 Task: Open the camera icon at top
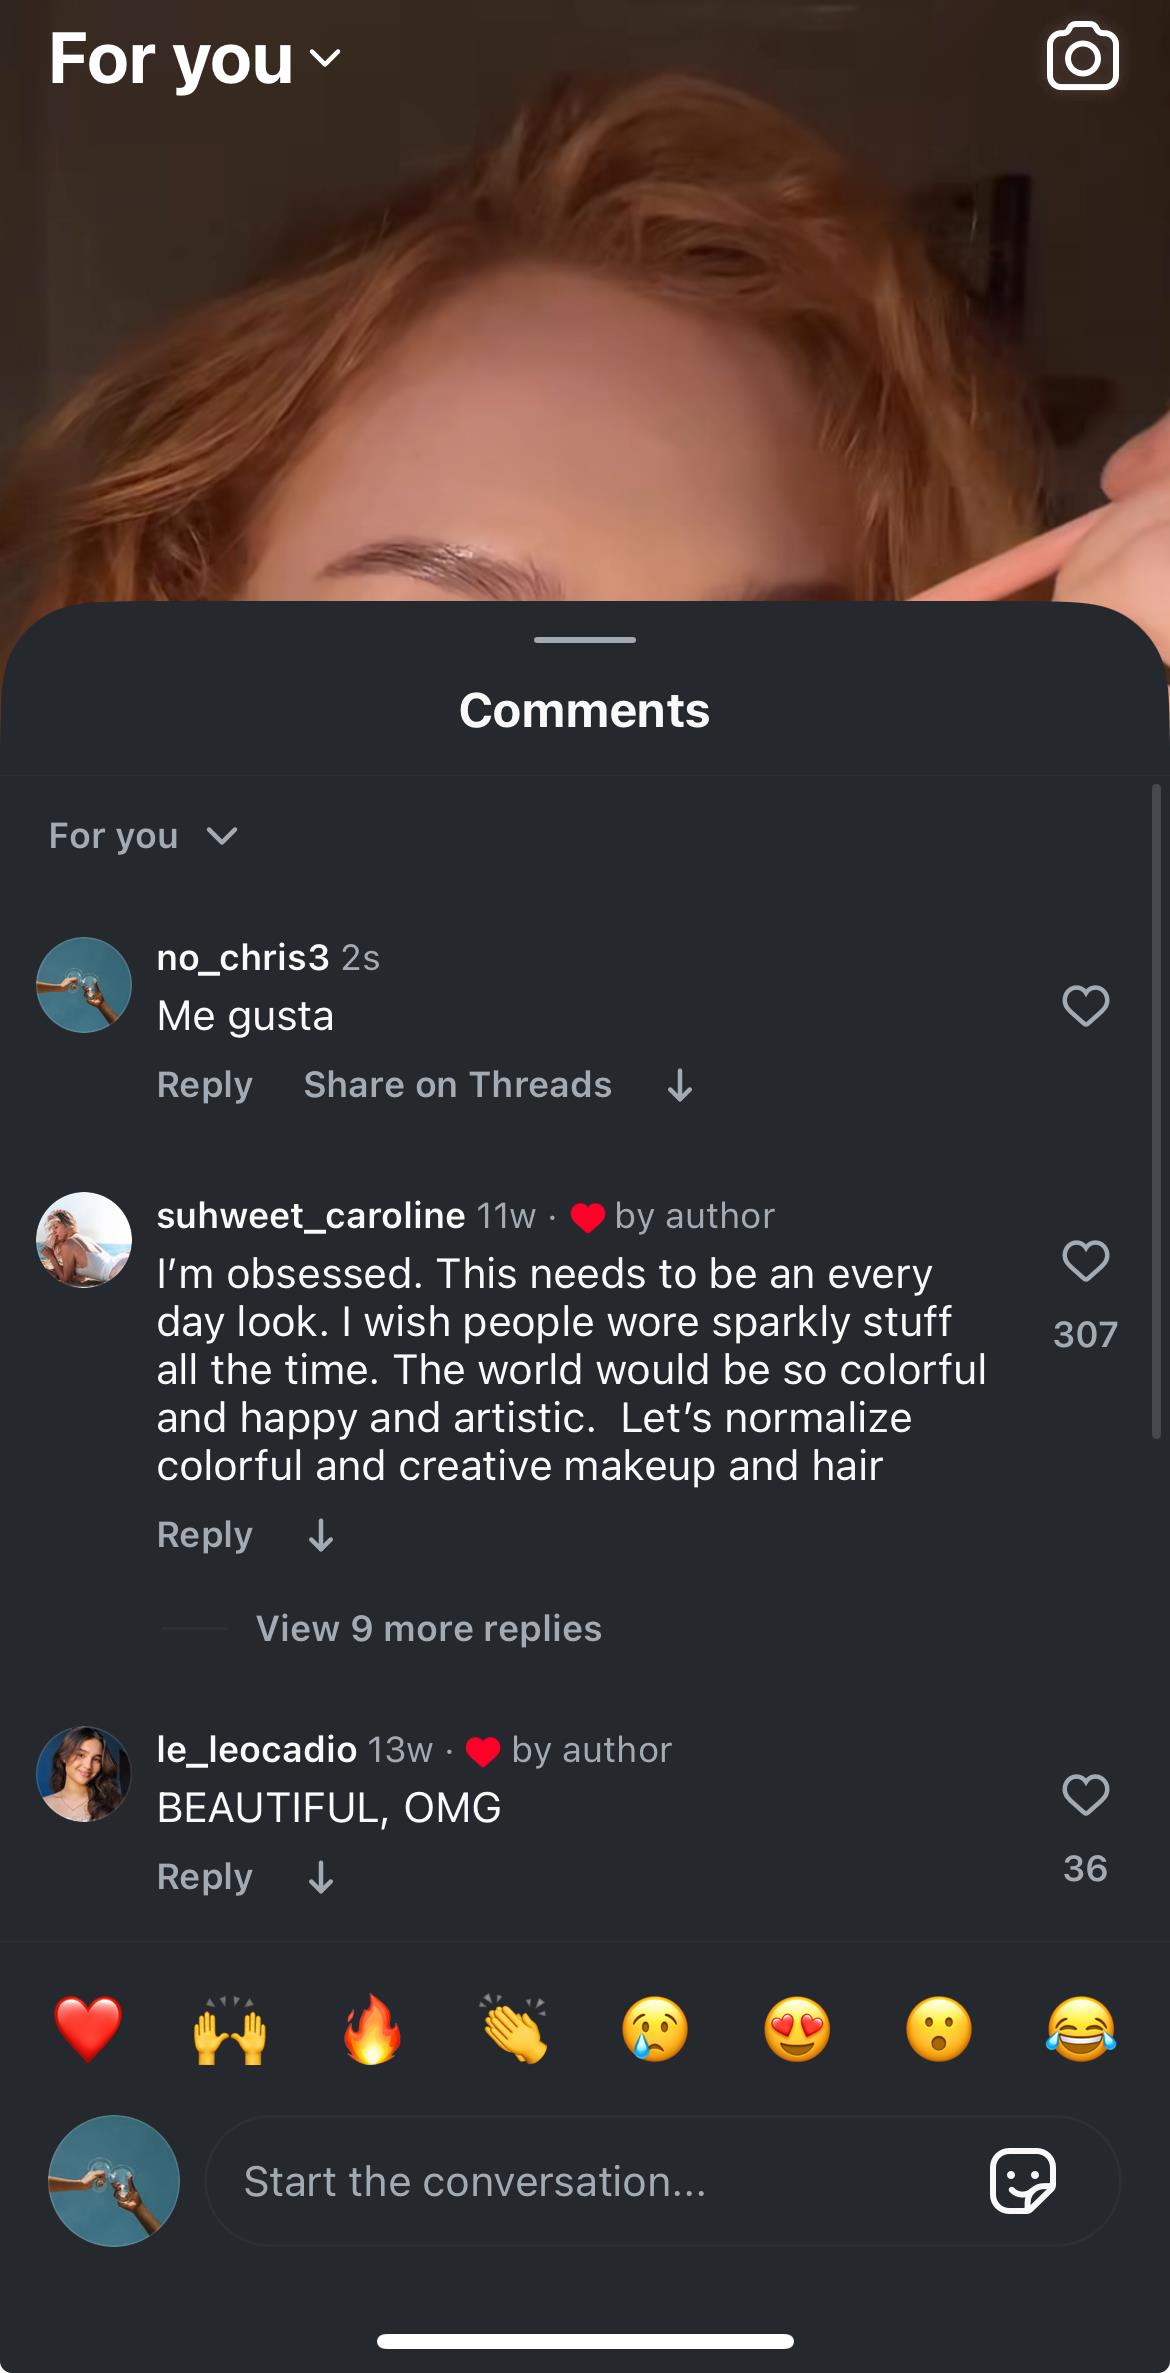1082,56
